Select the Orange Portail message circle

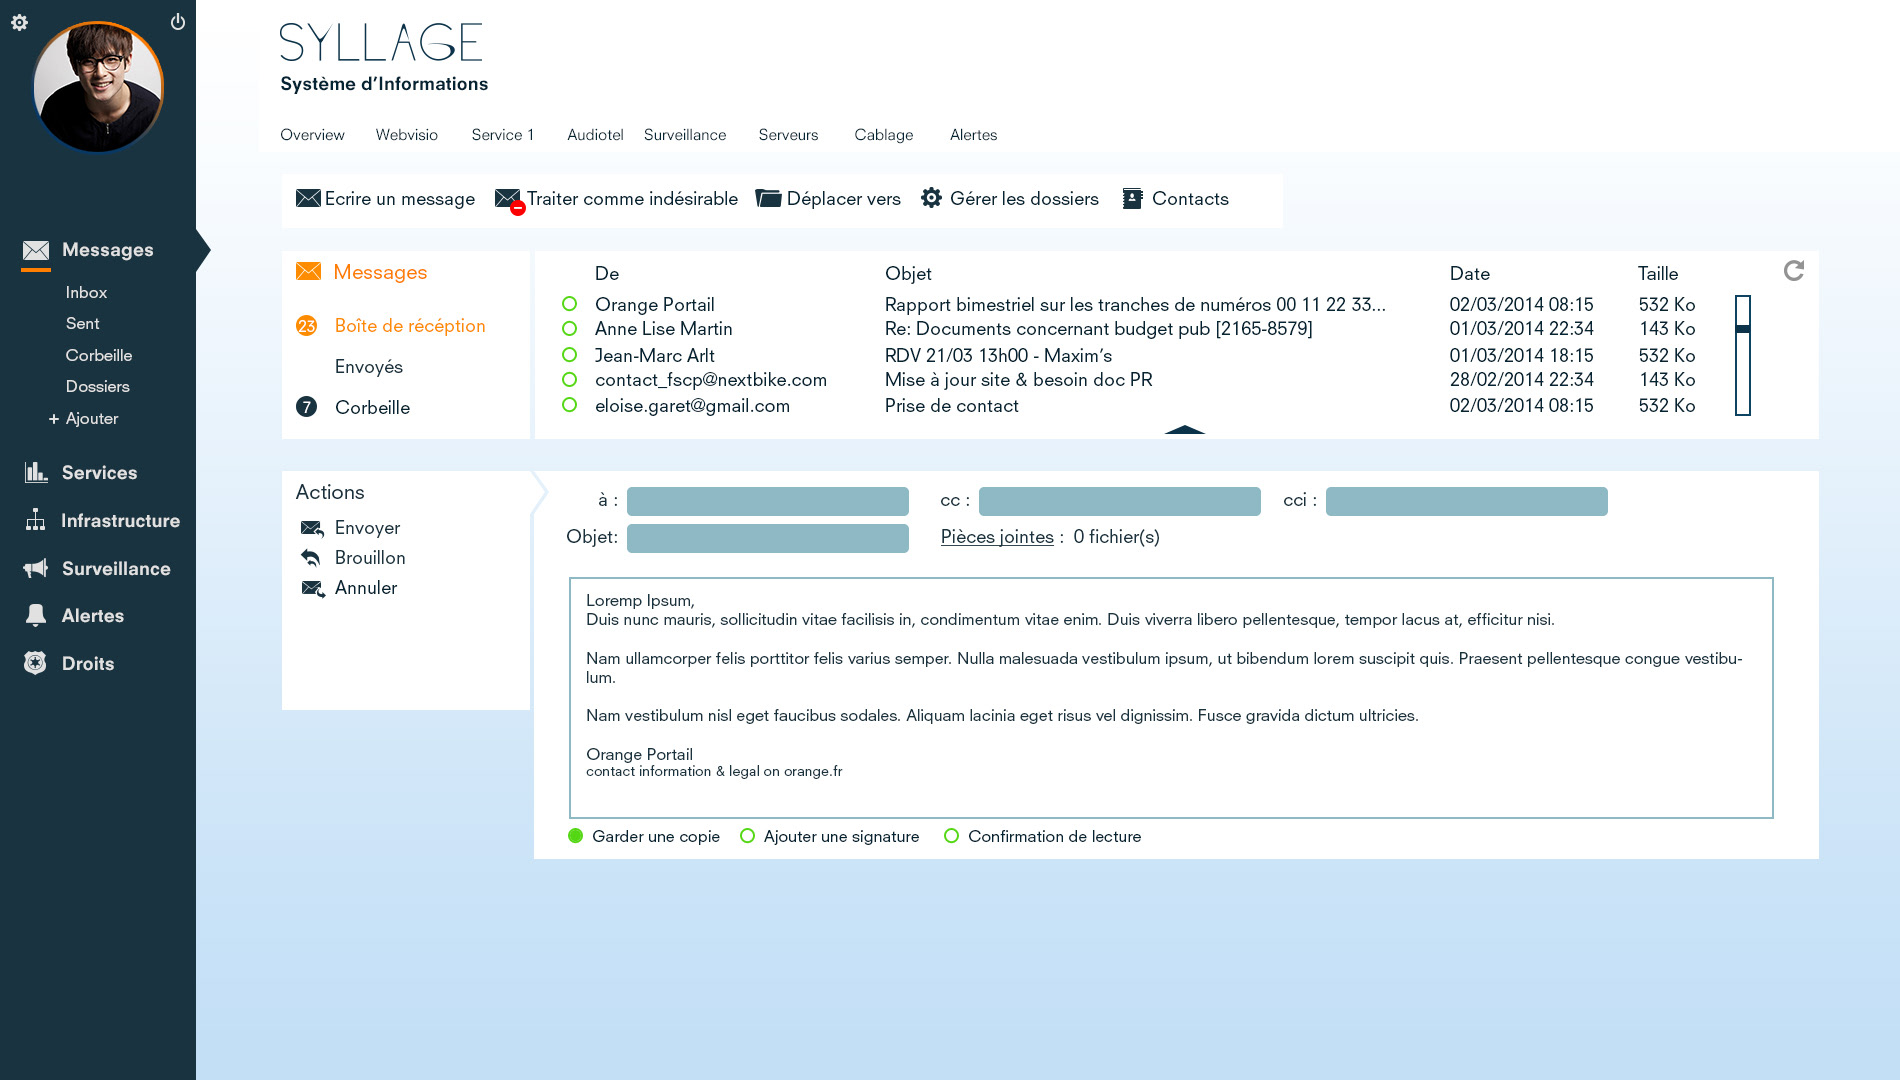[570, 304]
